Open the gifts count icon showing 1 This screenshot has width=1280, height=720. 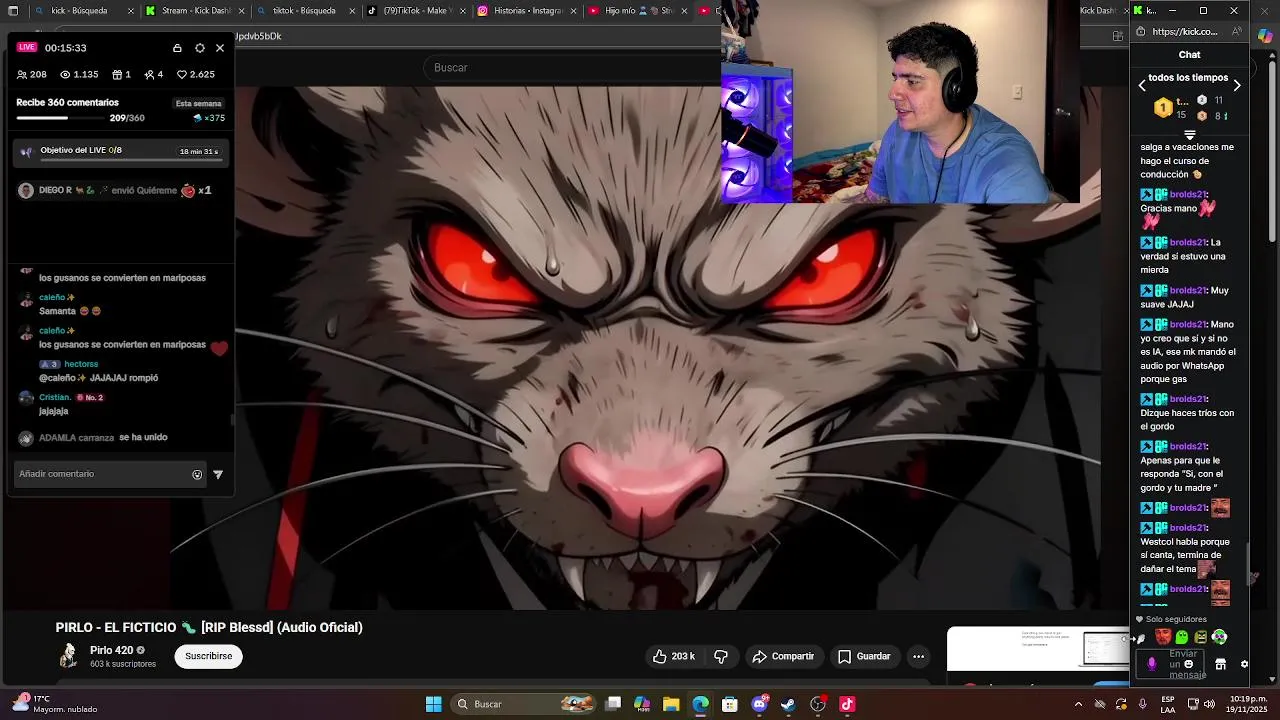(x=117, y=75)
